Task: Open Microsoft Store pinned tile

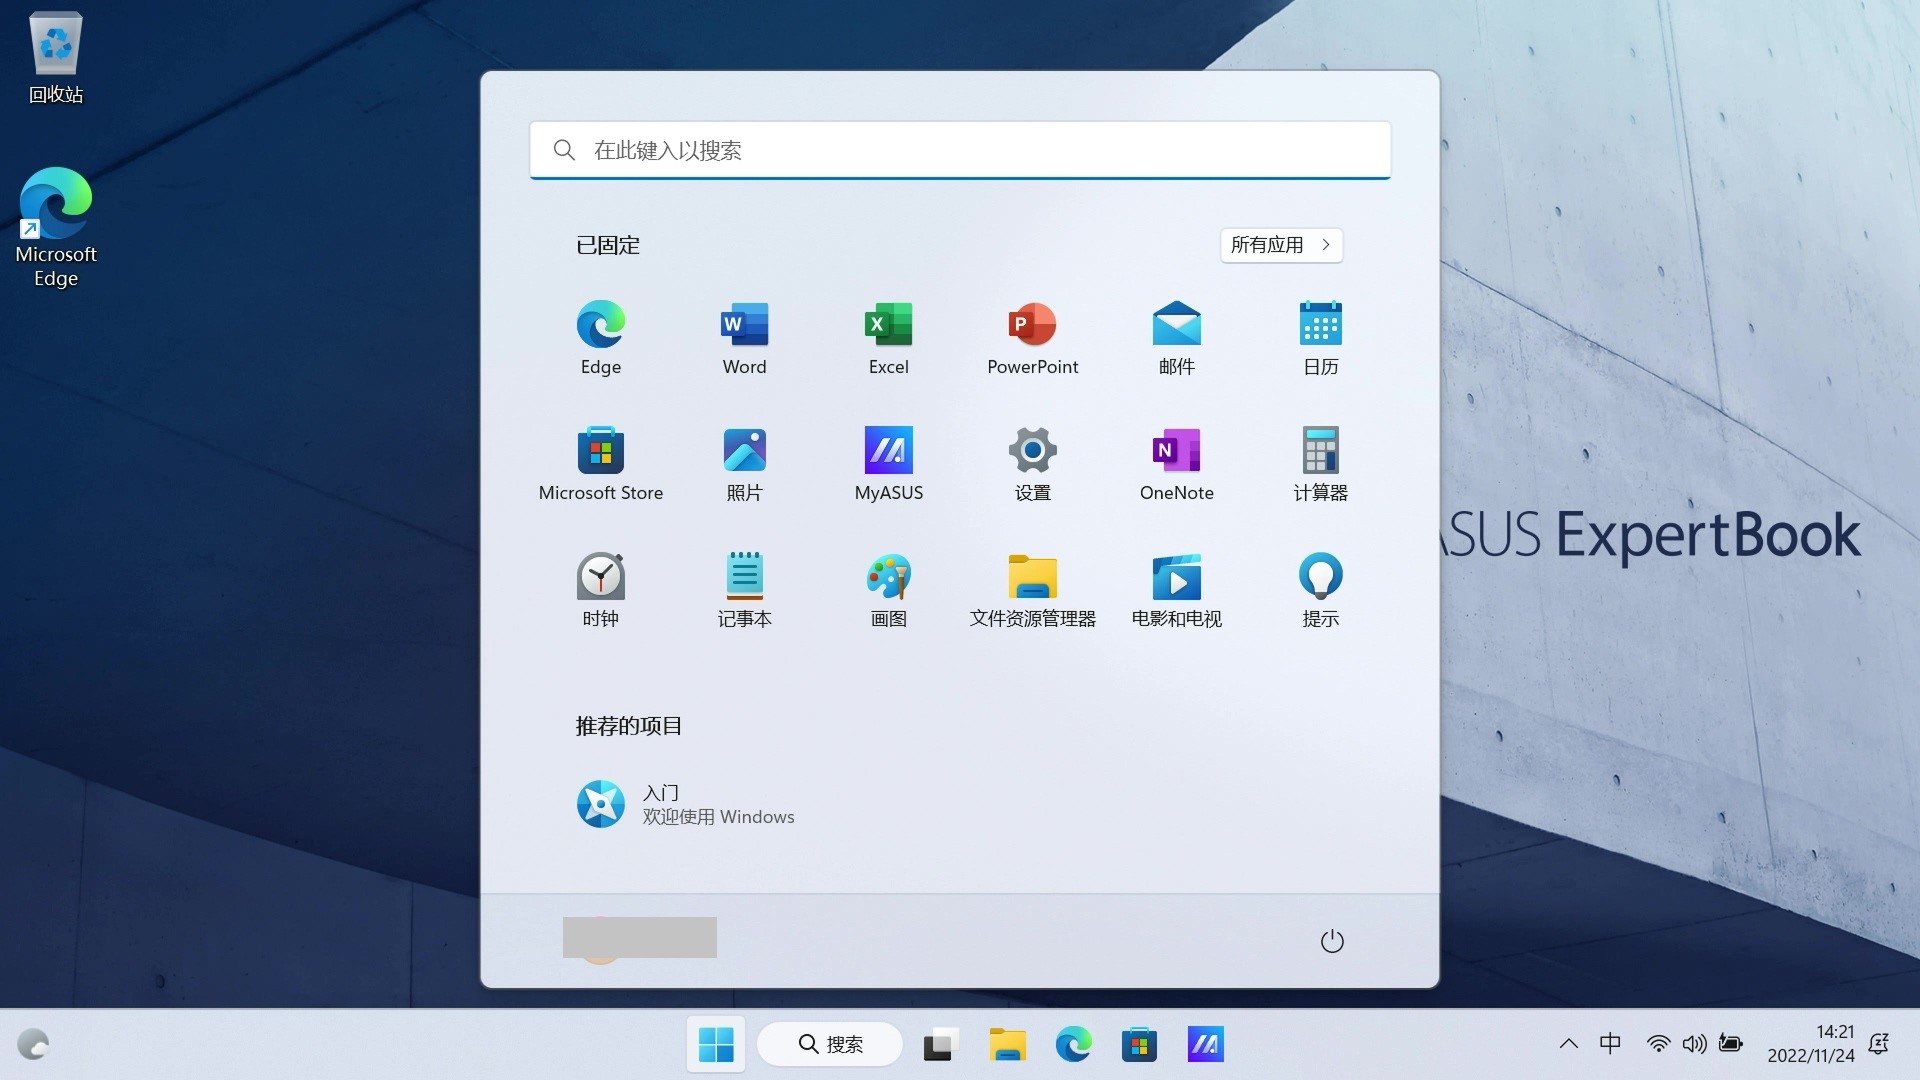Action: pos(601,464)
